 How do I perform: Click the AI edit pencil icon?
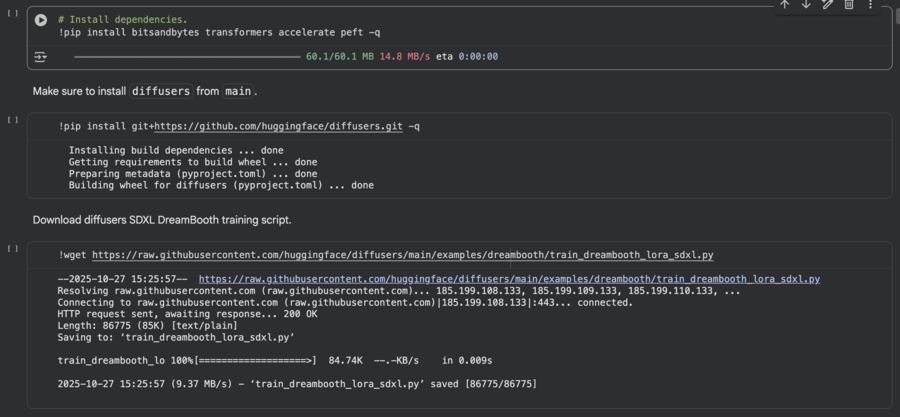click(827, 5)
